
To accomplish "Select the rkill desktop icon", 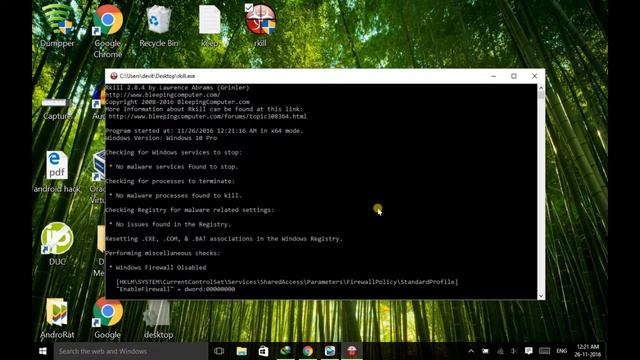I will [260, 25].
